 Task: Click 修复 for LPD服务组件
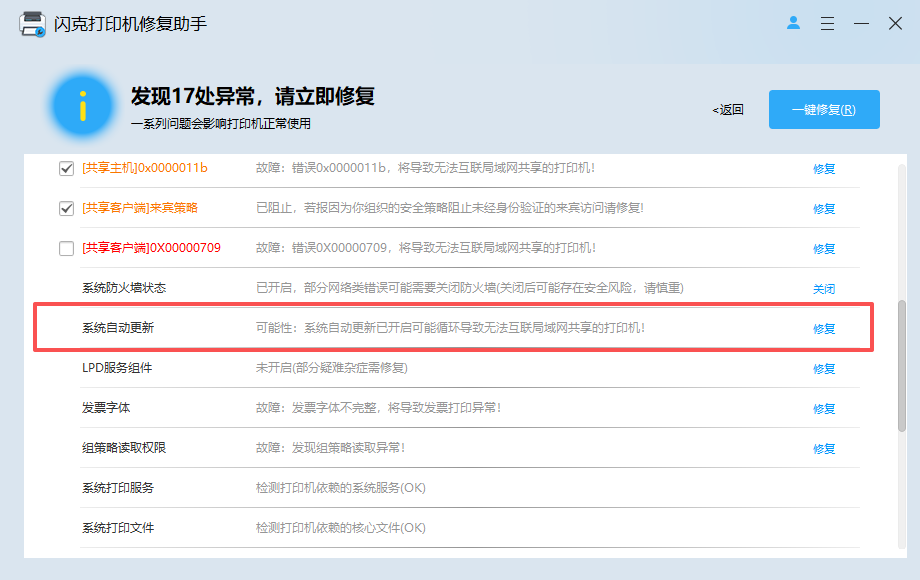[x=824, y=368]
